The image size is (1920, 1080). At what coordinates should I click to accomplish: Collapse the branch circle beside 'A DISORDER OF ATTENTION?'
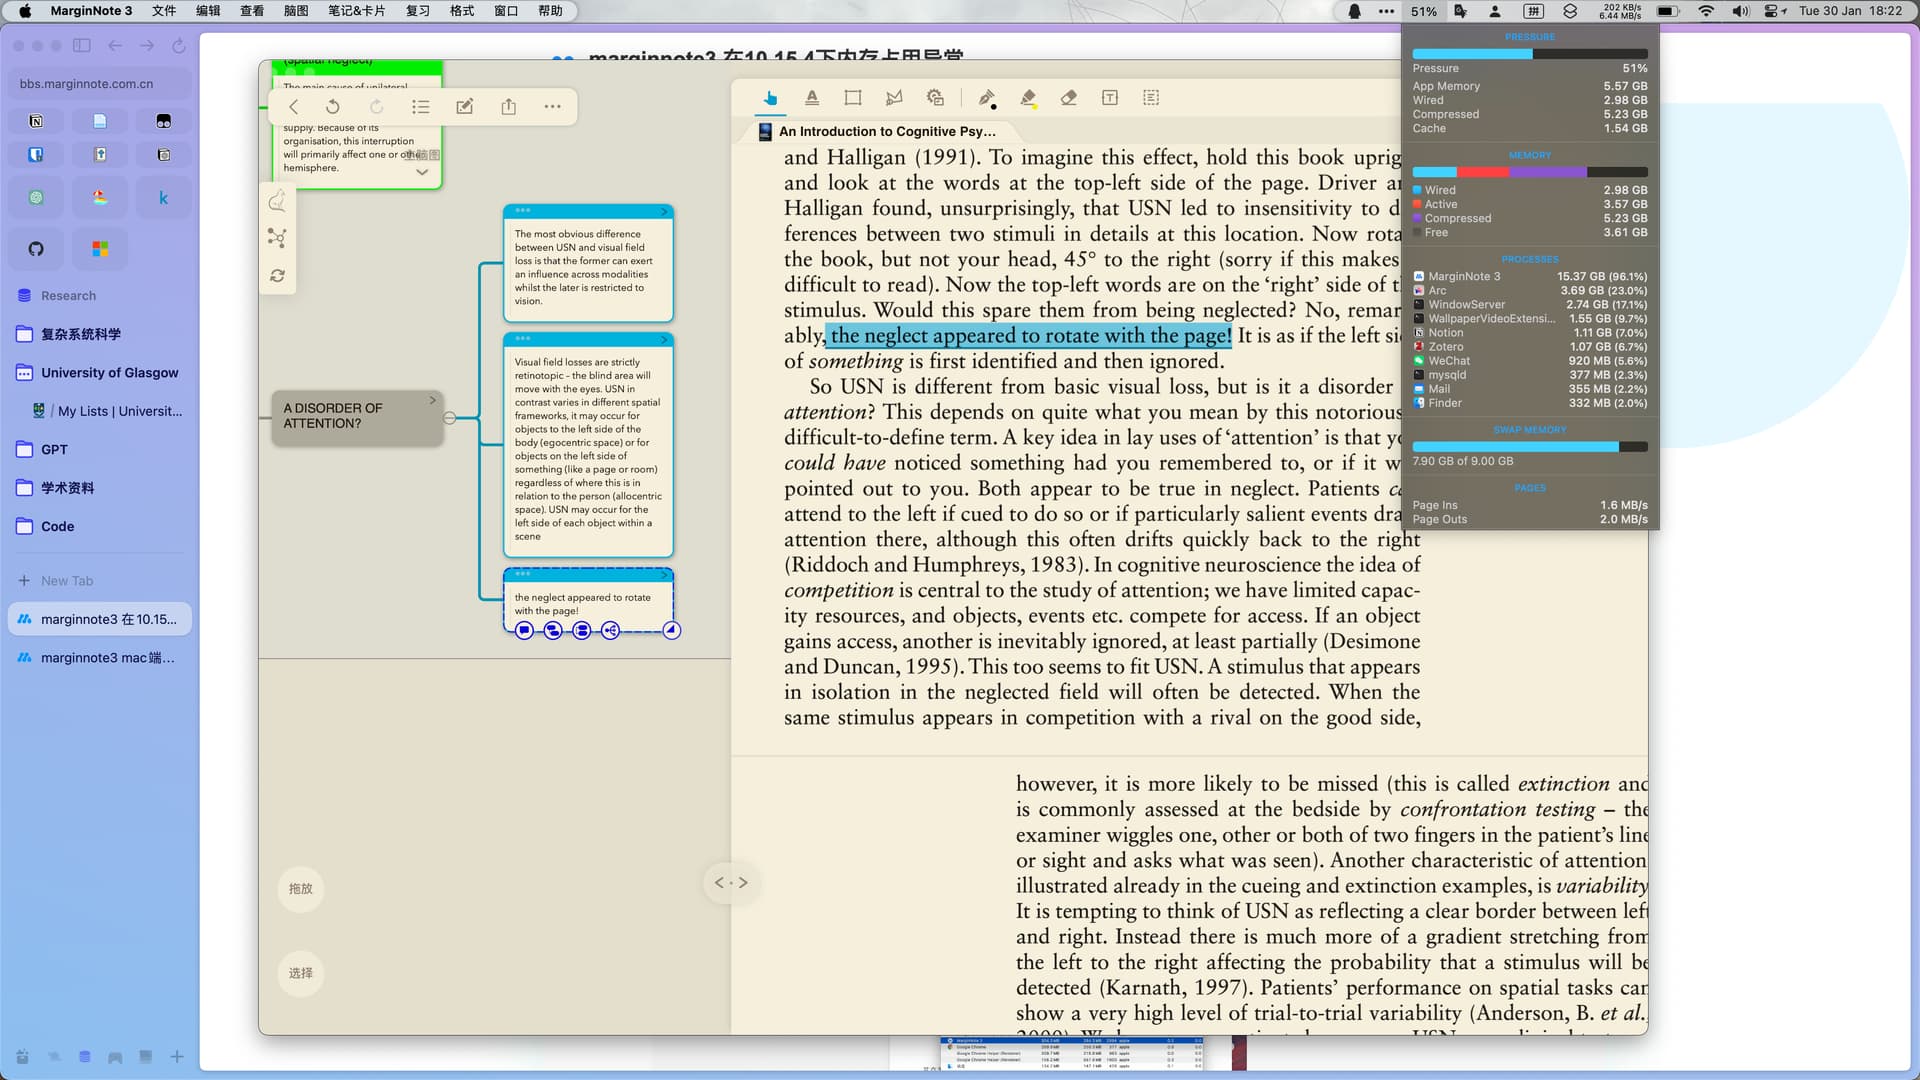coord(450,418)
